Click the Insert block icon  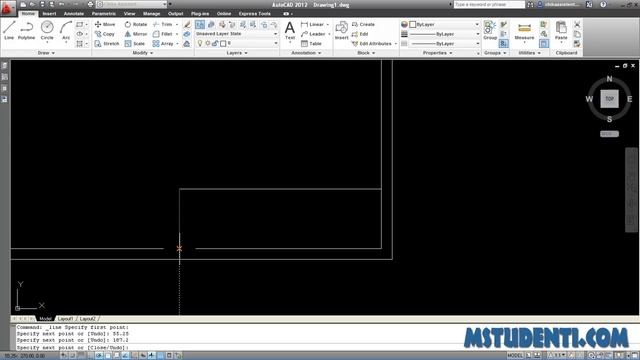pos(342,31)
